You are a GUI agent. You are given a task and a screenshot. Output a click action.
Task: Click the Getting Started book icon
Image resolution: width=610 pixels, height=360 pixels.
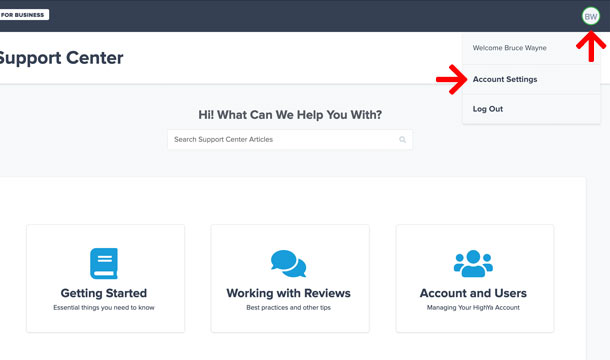(104, 263)
